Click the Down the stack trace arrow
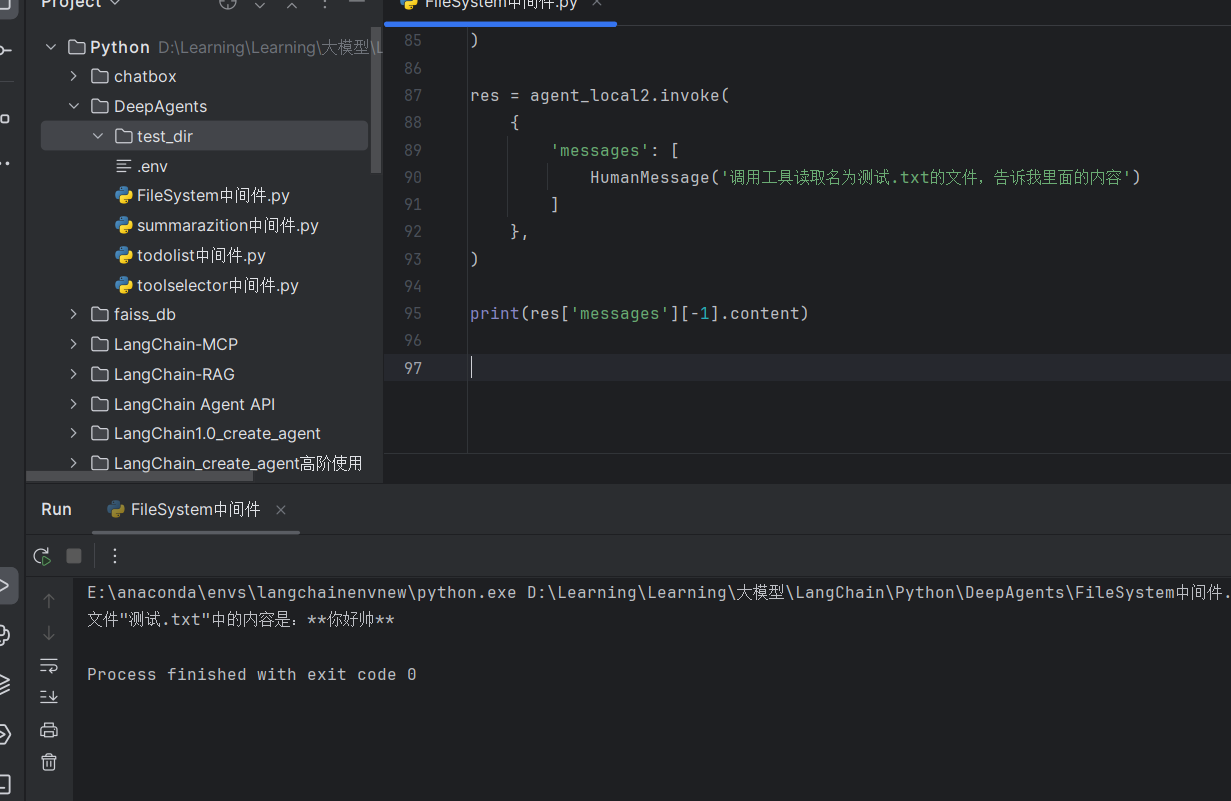 click(49, 633)
